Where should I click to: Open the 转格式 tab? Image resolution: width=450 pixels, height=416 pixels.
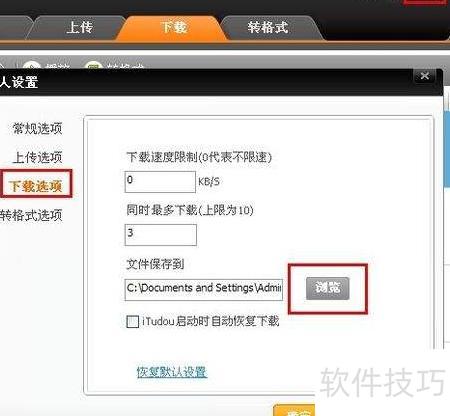tap(268, 28)
